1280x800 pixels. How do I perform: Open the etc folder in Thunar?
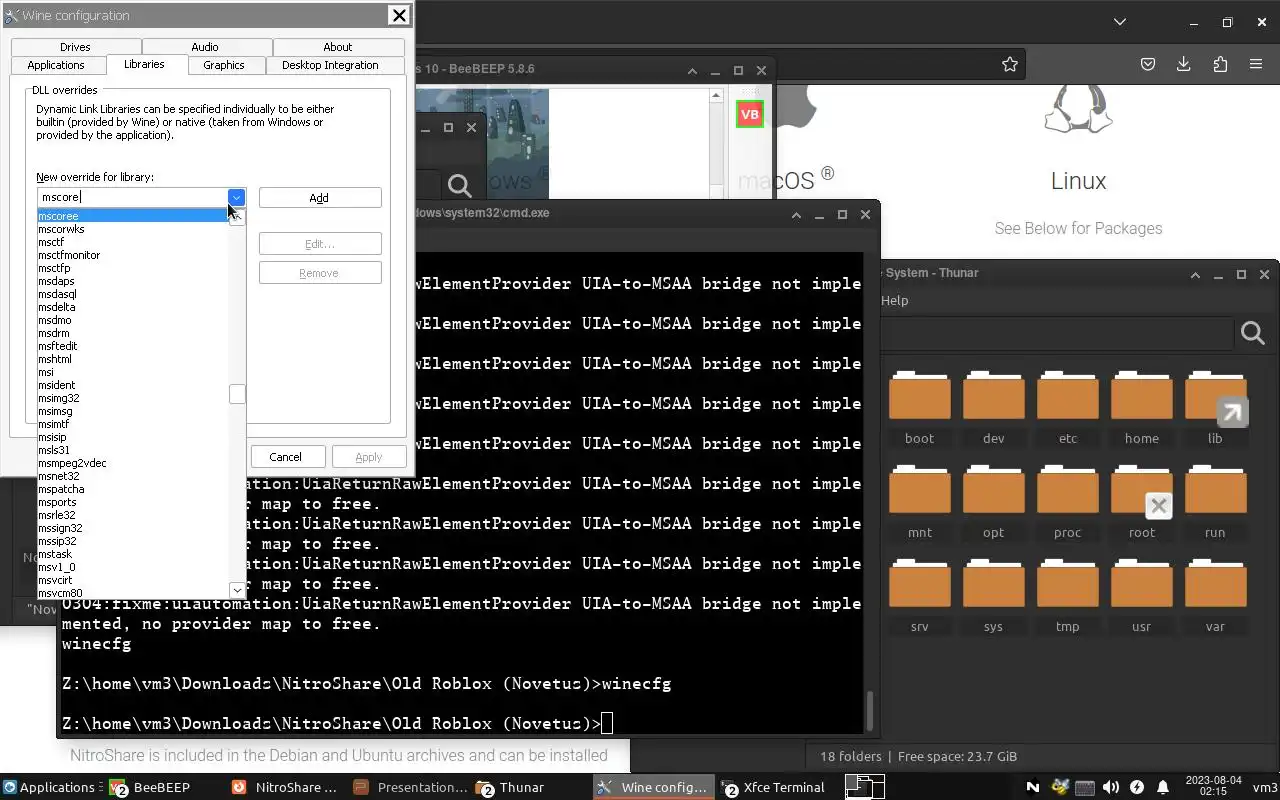(1067, 408)
